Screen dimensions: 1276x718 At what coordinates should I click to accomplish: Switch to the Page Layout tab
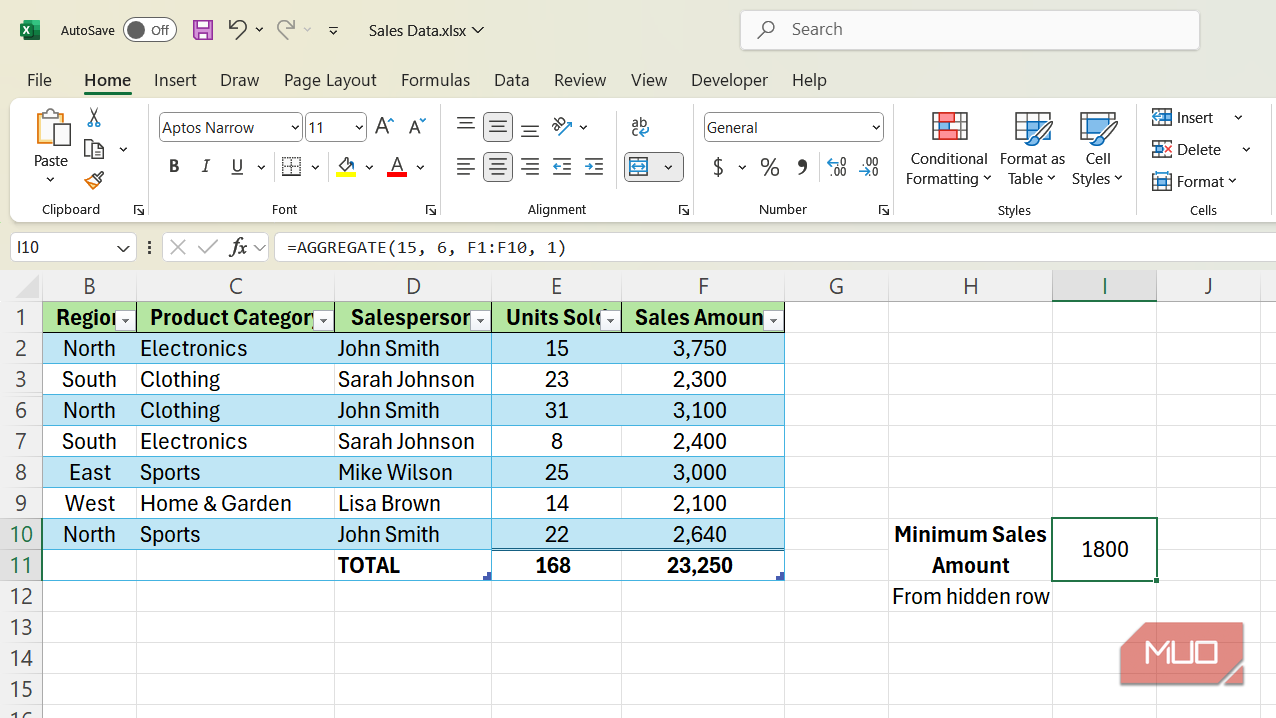click(x=330, y=80)
